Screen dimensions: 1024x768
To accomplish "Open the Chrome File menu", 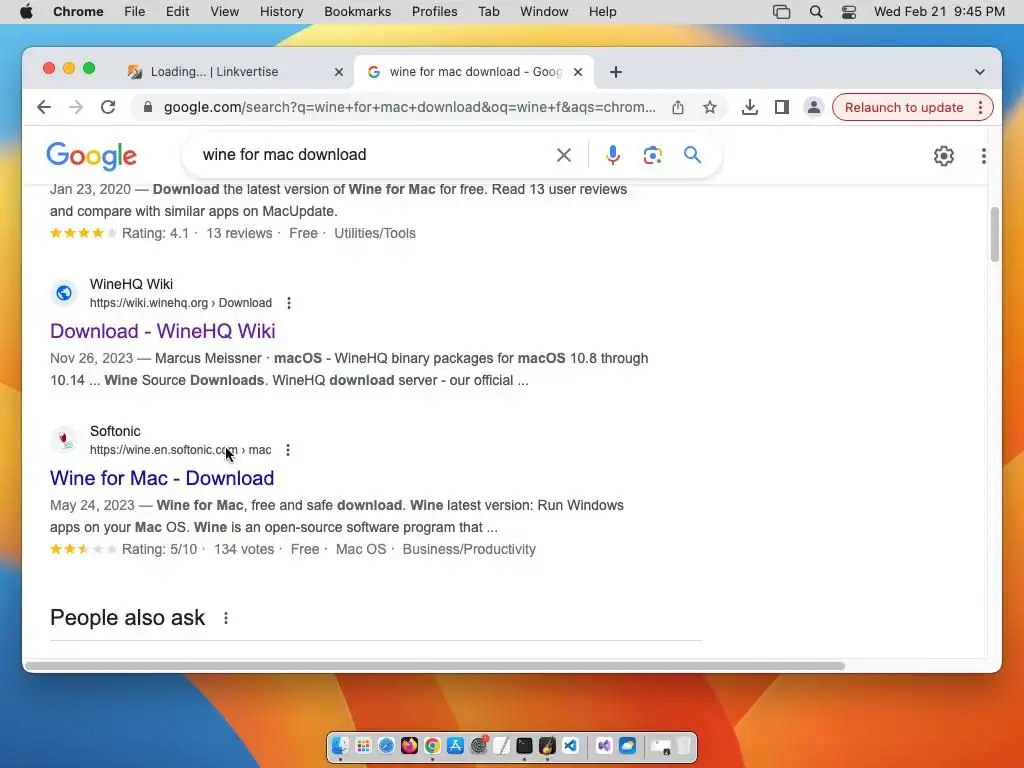I will (135, 12).
